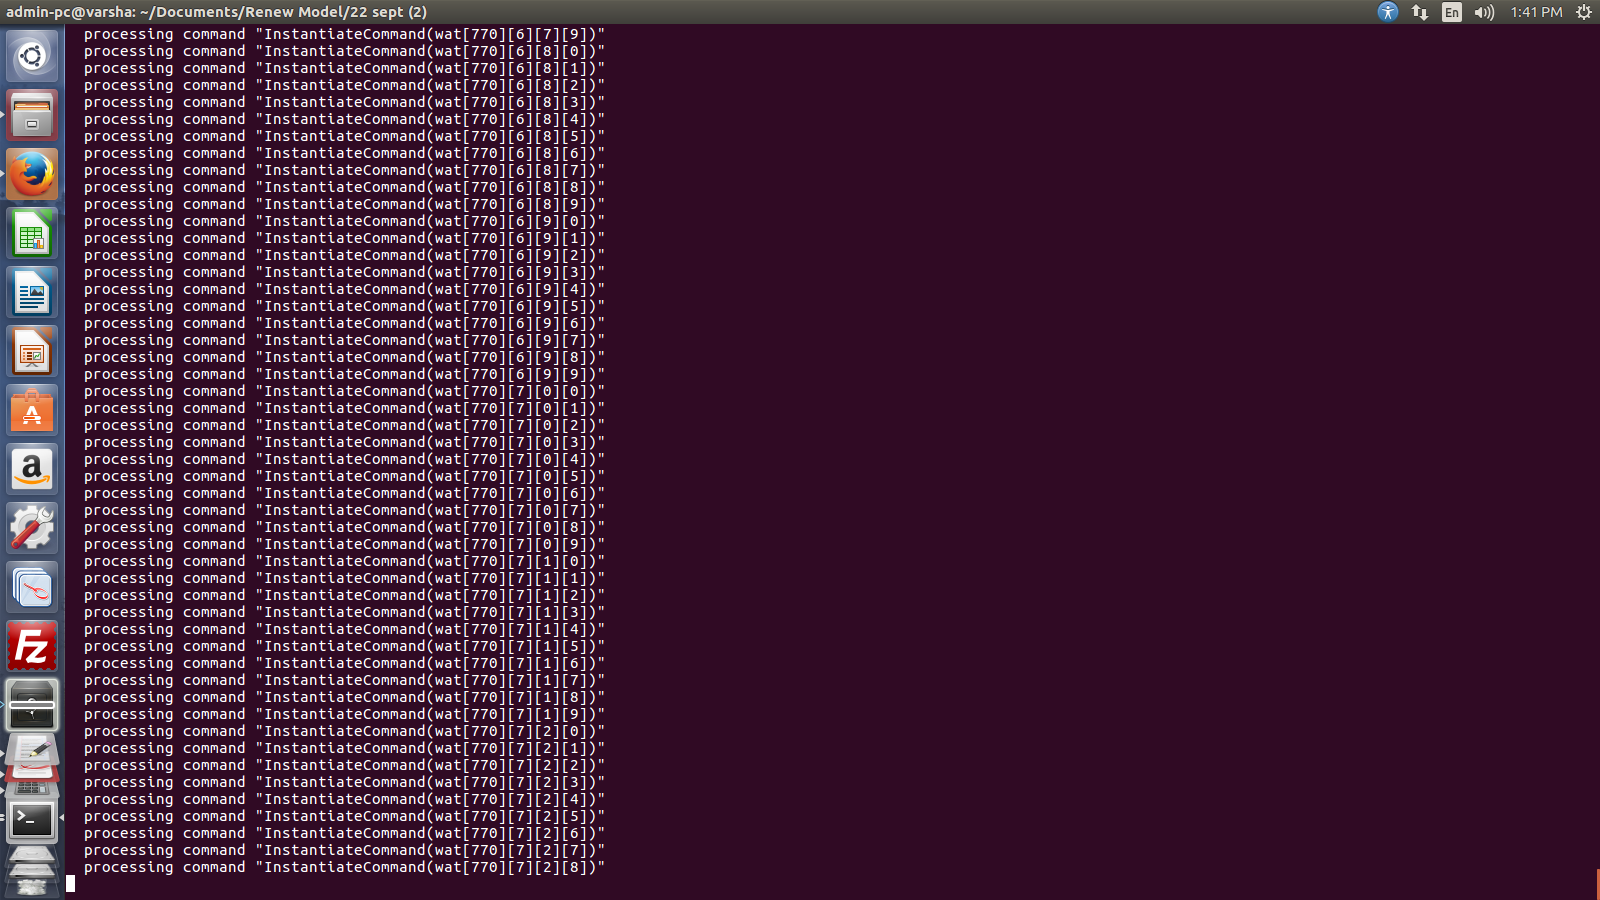The height and width of the screenshot is (900, 1600).
Task: Open the sound volume indicator
Action: (x=1484, y=12)
